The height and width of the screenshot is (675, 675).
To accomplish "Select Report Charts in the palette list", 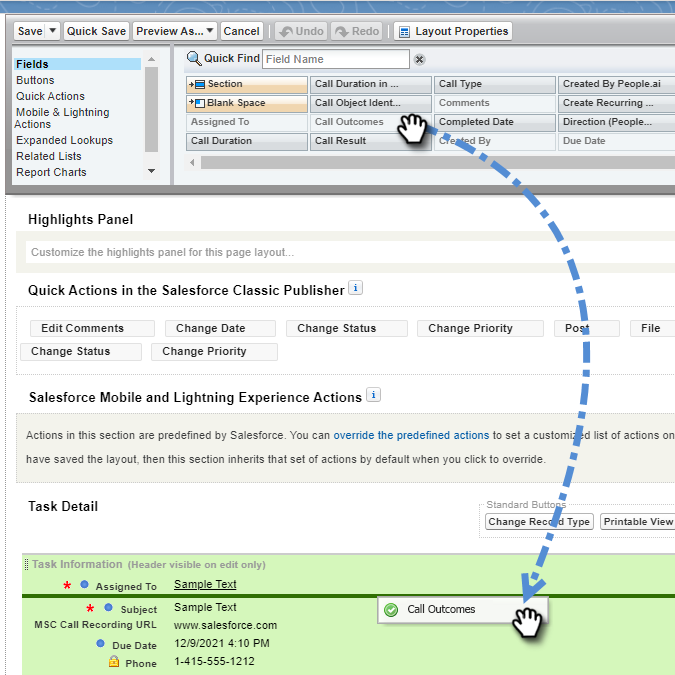I will 51,172.
